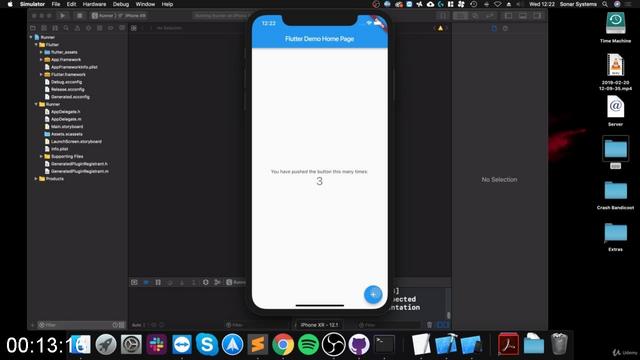Open the debug navigator icon
Image resolution: width=640 pixels, height=360 pixels.
click(100, 28)
